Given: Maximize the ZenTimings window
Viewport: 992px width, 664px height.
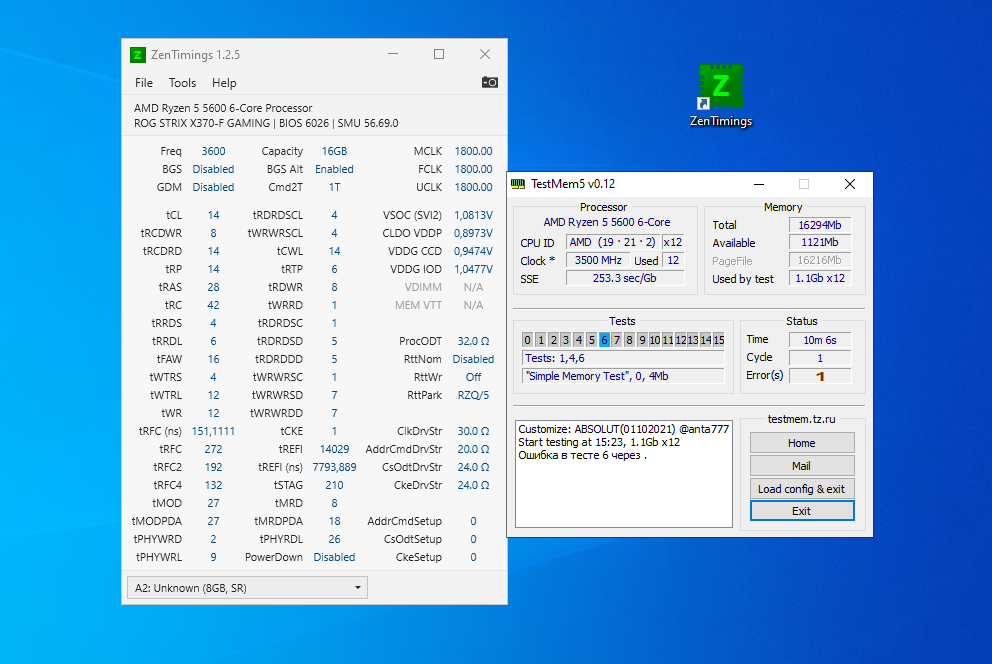Looking at the screenshot, I should [438, 54].
